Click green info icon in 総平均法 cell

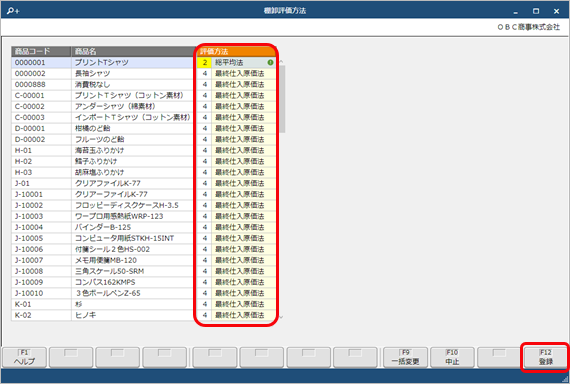click(270, 63)
